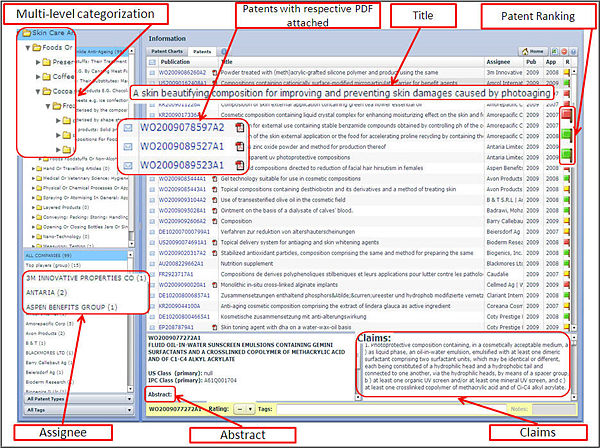Click company list scrollbar down arrow
The width and height of the screenshot is (600, 448).
pyautogui.click(x=130, y=389)
